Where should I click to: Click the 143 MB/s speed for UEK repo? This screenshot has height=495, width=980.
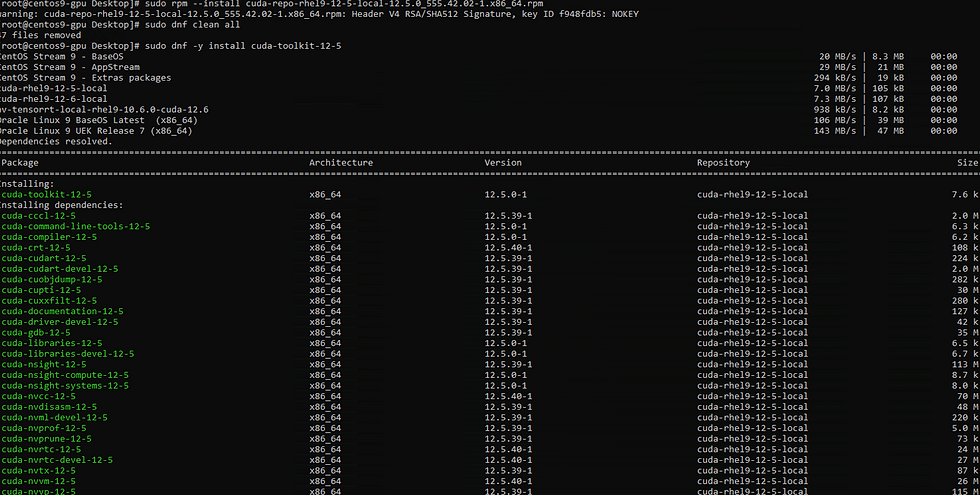[x=835, y=131]
